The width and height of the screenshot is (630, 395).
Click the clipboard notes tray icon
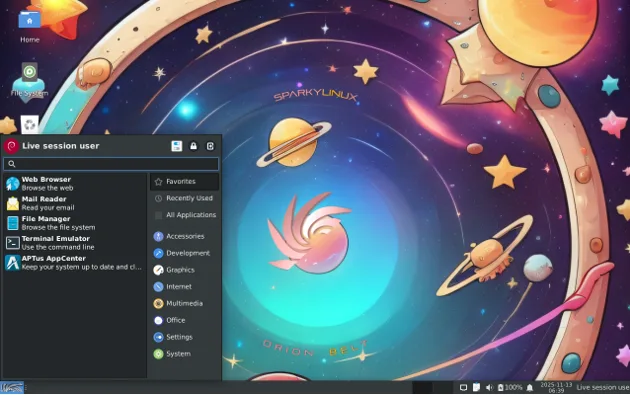pyautogui.click(x=476, y=388)
